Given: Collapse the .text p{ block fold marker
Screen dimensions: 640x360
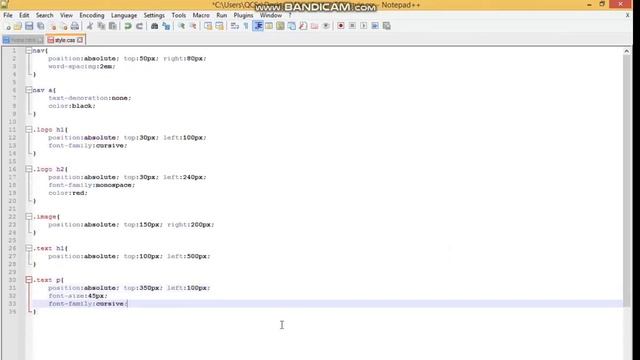Looking at the screenshot, I should click(29, 280).
